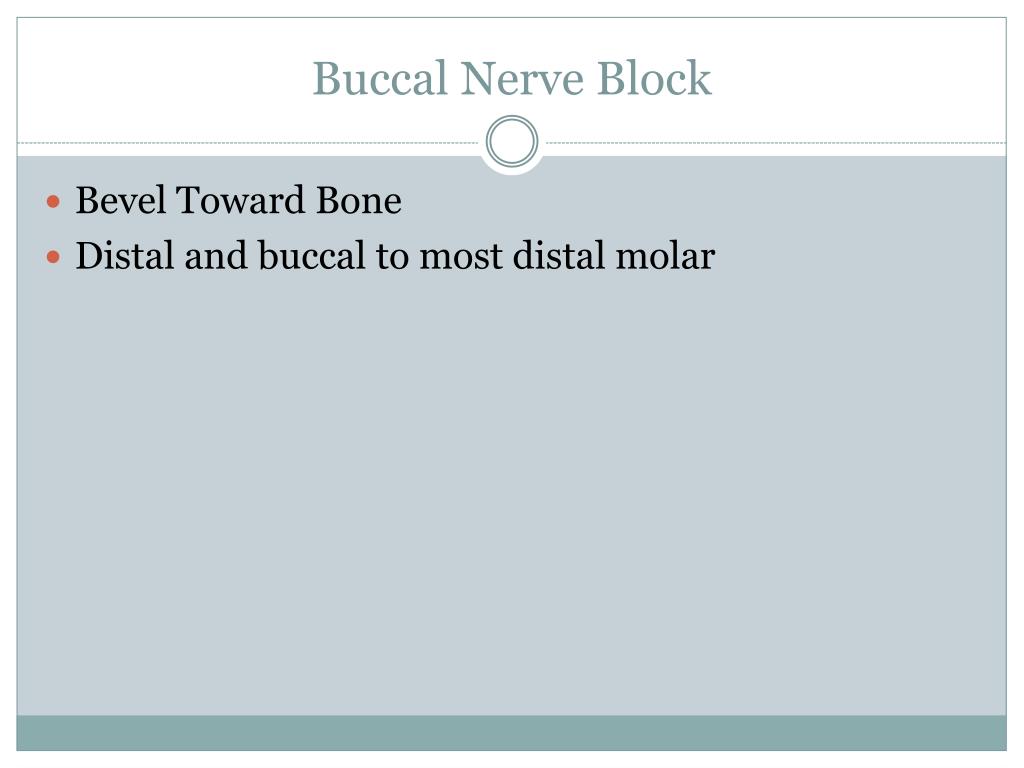Click the word Distal starting the second bullet
This screenshot has height=768, width=1024.
pos(125,255)
